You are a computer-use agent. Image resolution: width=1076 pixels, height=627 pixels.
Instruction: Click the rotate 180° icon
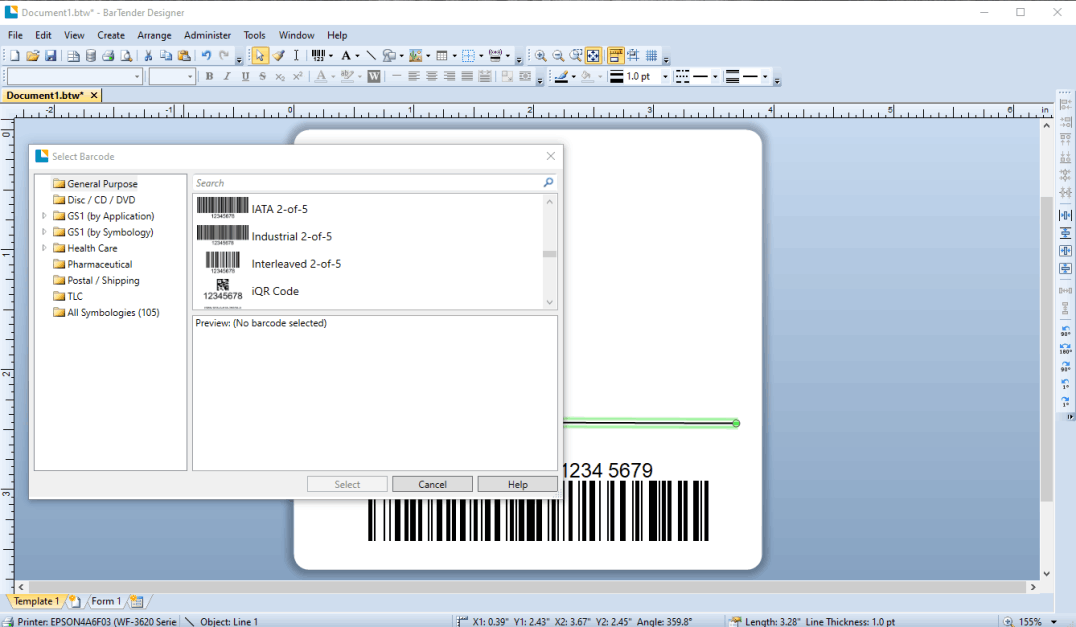(1065, 349)
